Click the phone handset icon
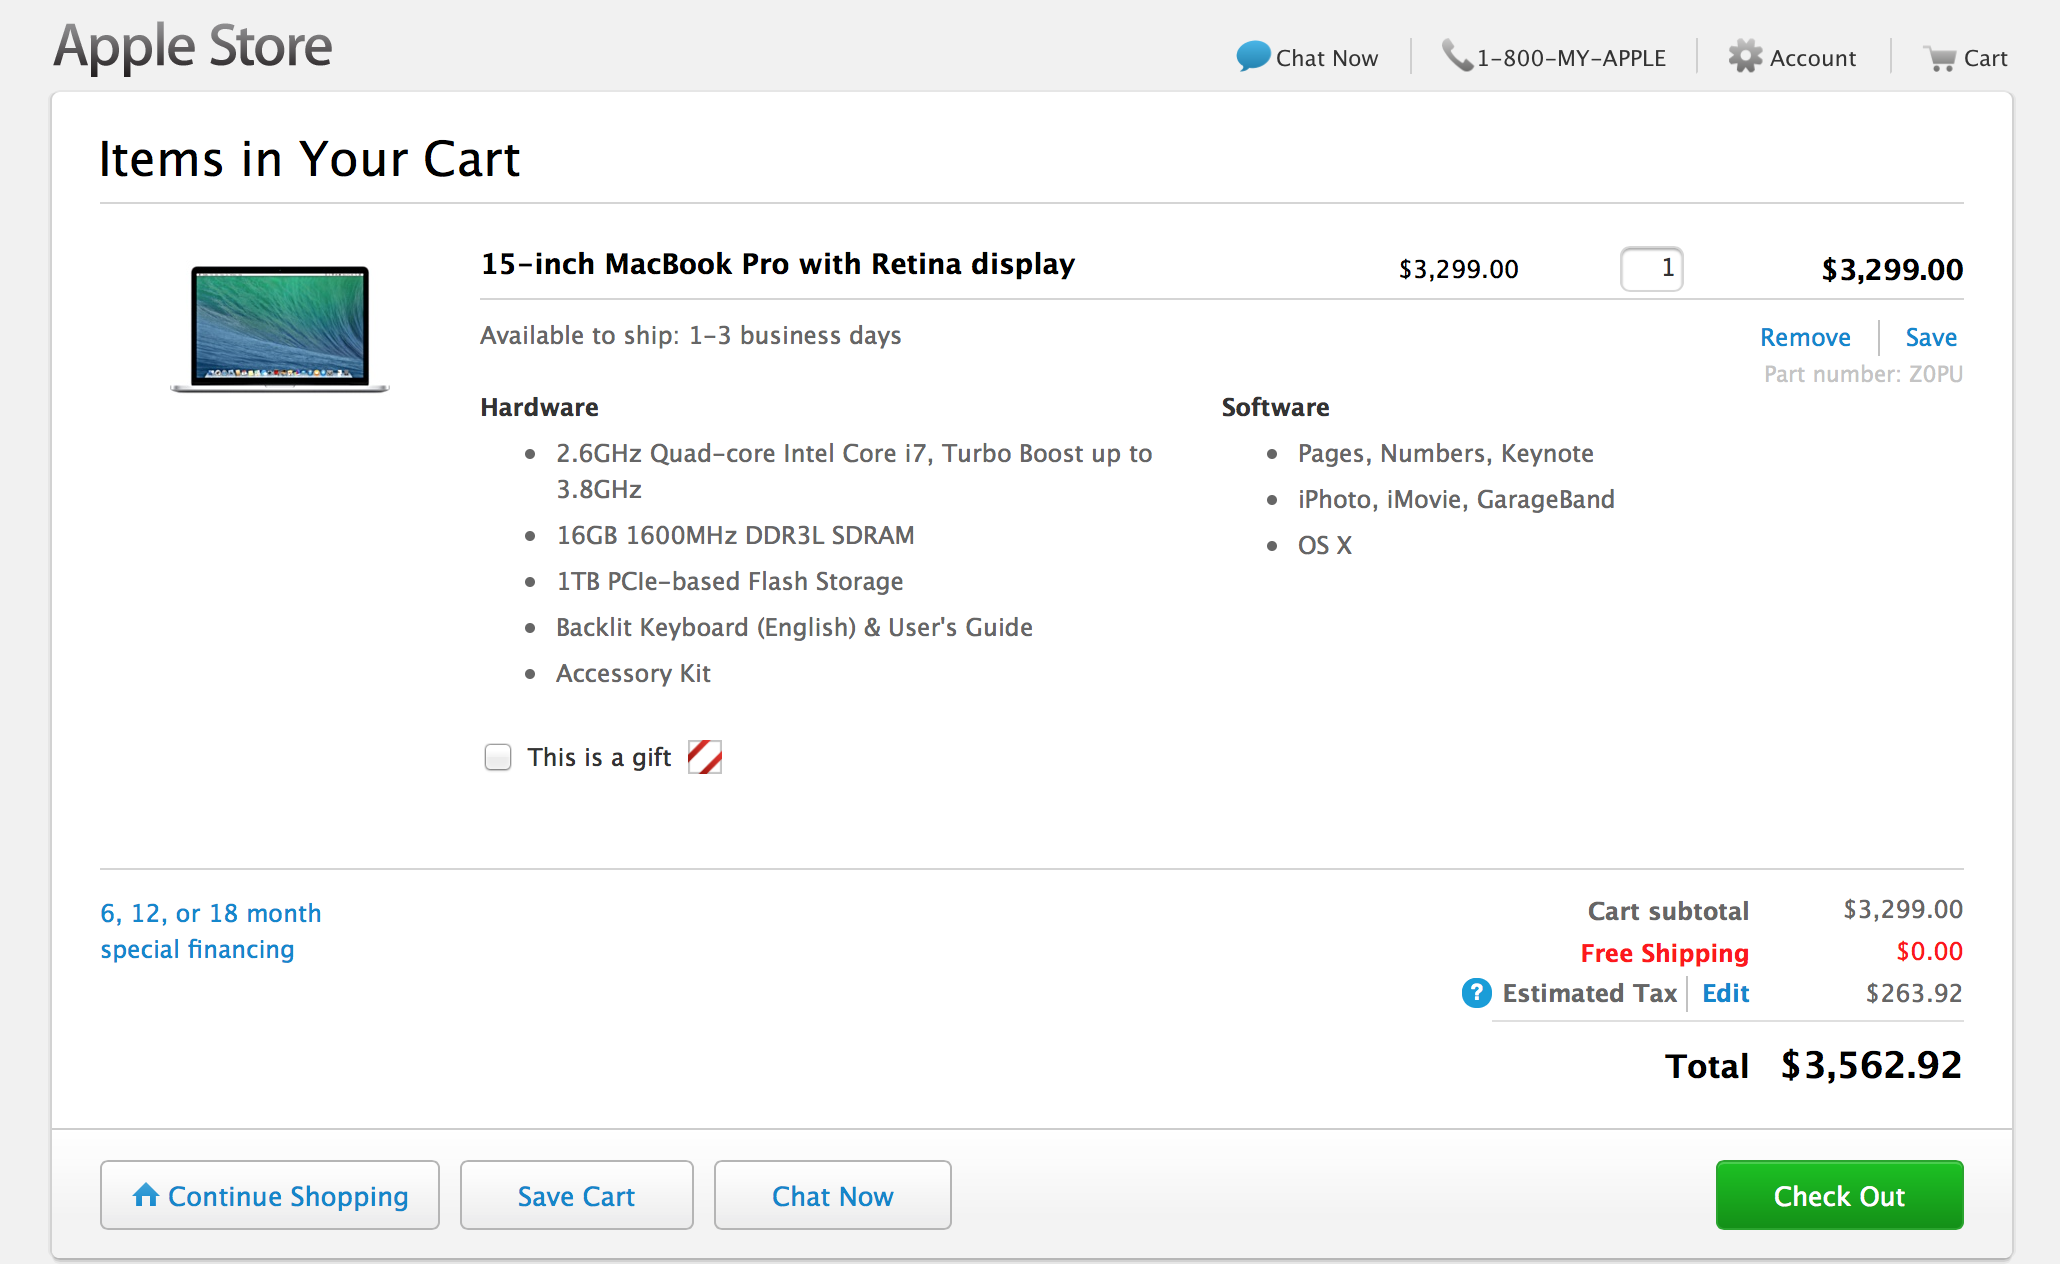Viewport: 2060px width, 1264px height. (x=1456, y=56)
